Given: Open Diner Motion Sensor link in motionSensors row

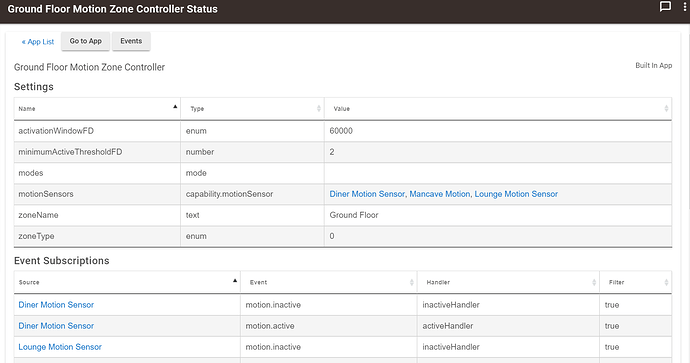Looking at the screenshot, I should point(367,194).
